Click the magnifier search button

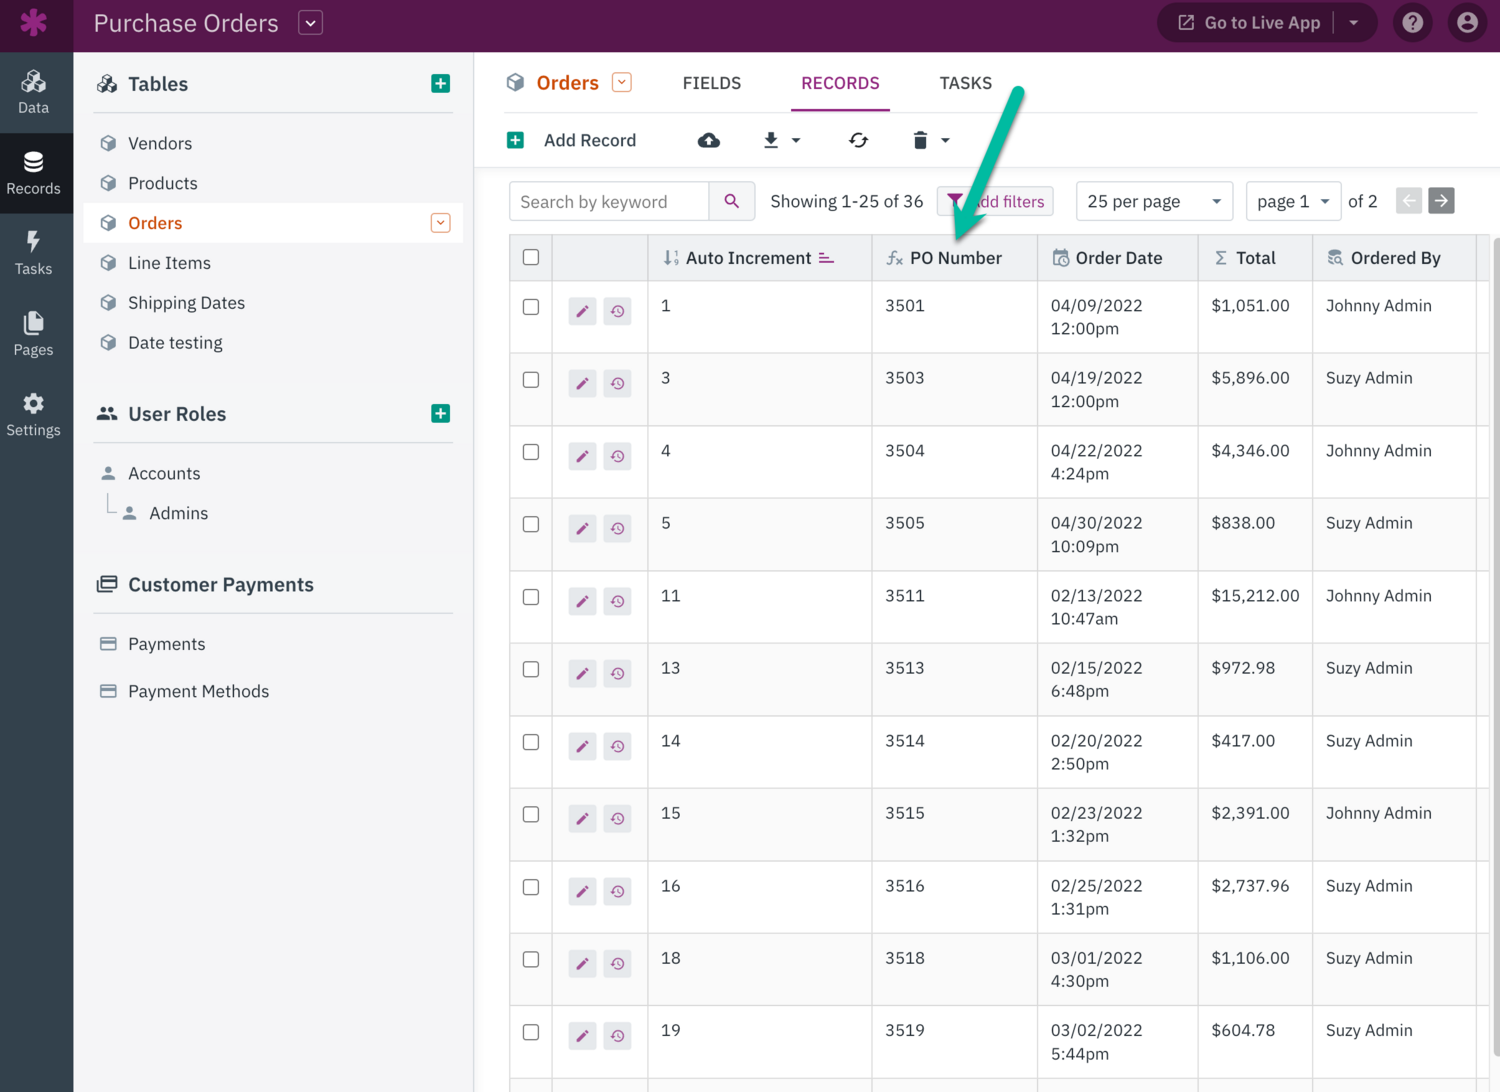coord(732,201)
